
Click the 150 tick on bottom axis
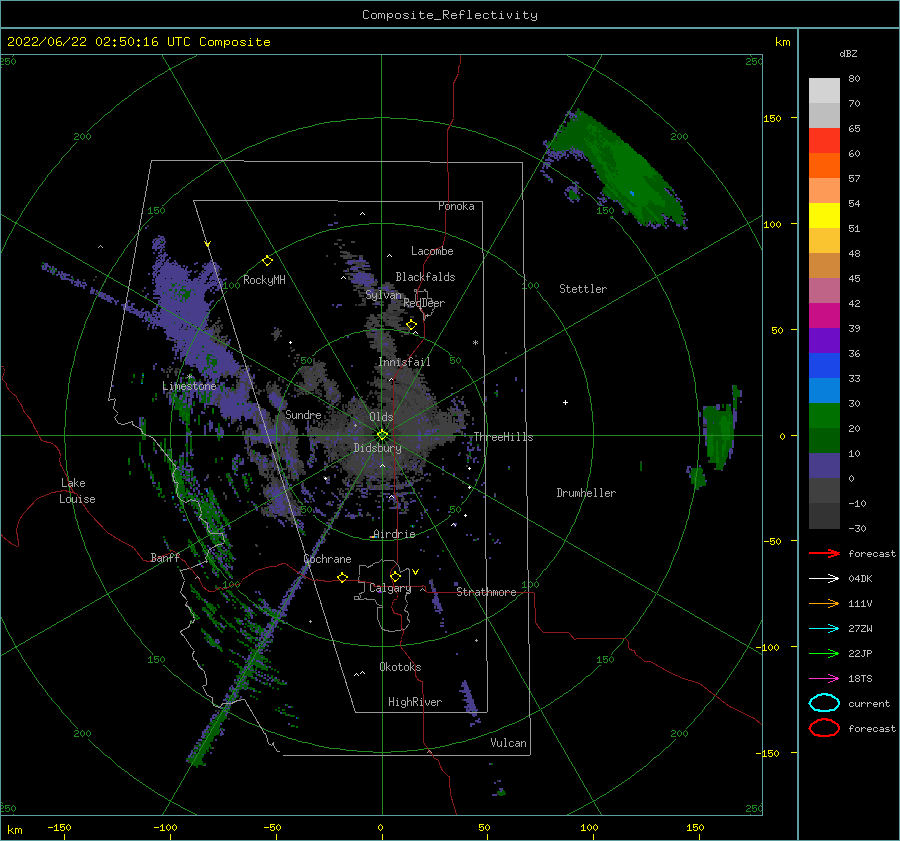pos(695,827)
